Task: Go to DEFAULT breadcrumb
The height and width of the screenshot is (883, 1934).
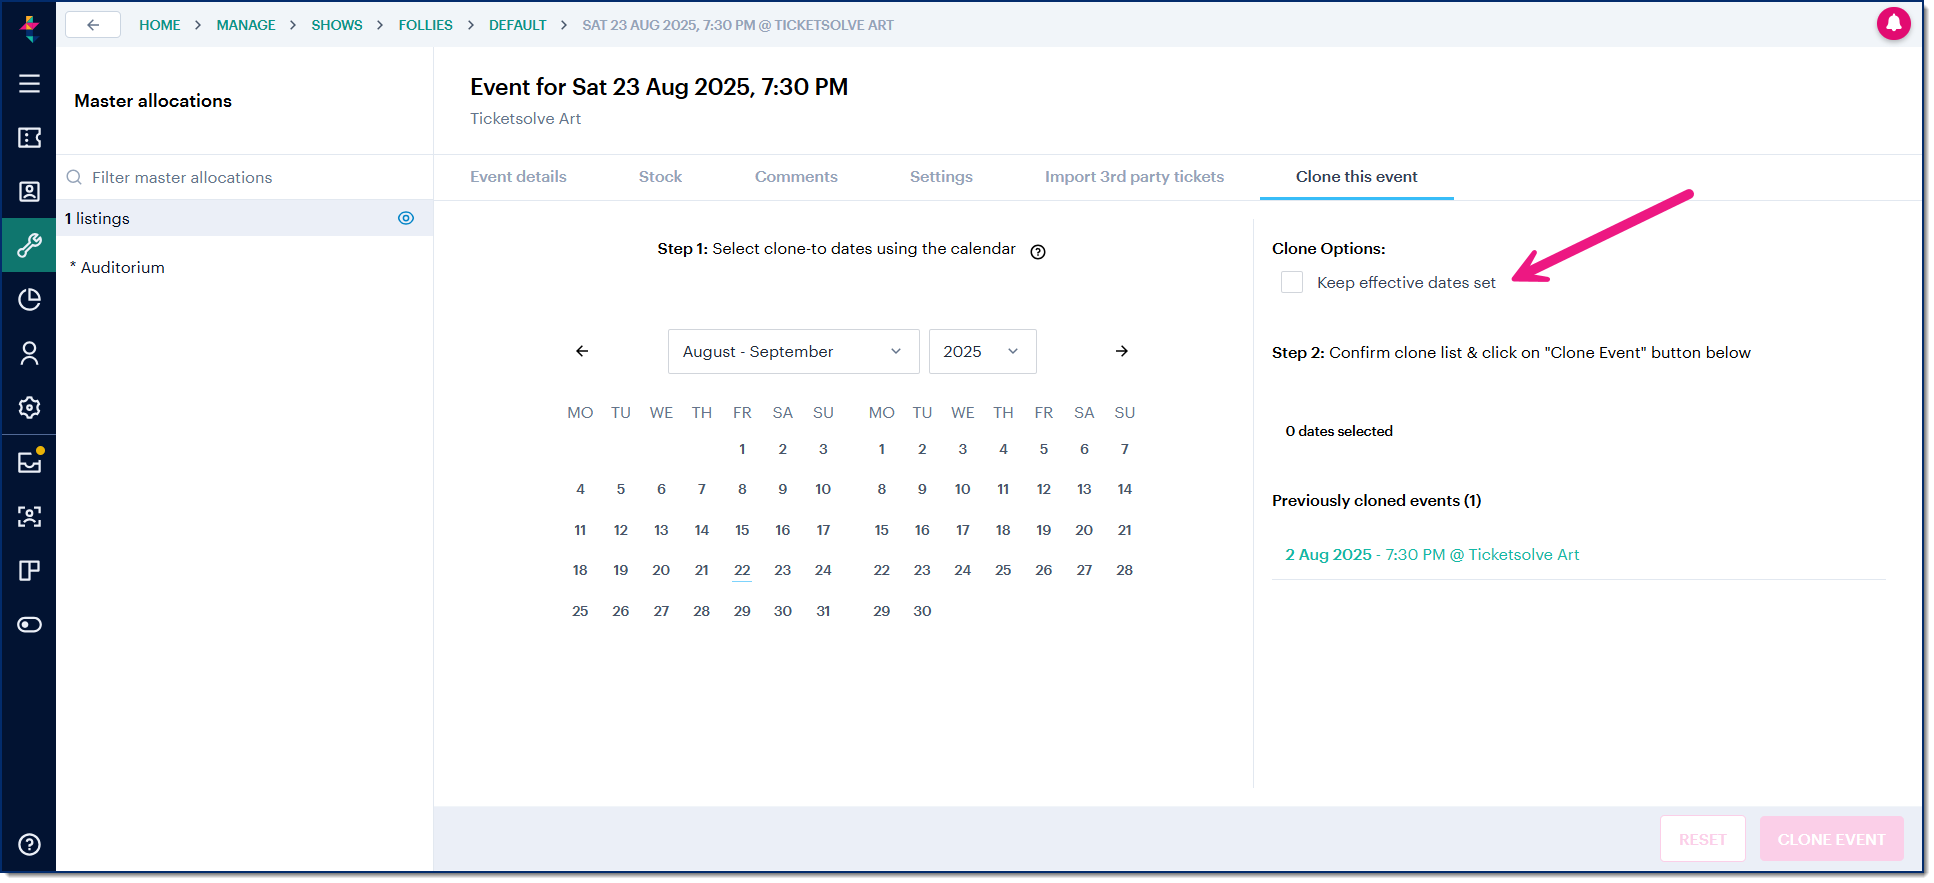Action: click(x=518, y=25)
